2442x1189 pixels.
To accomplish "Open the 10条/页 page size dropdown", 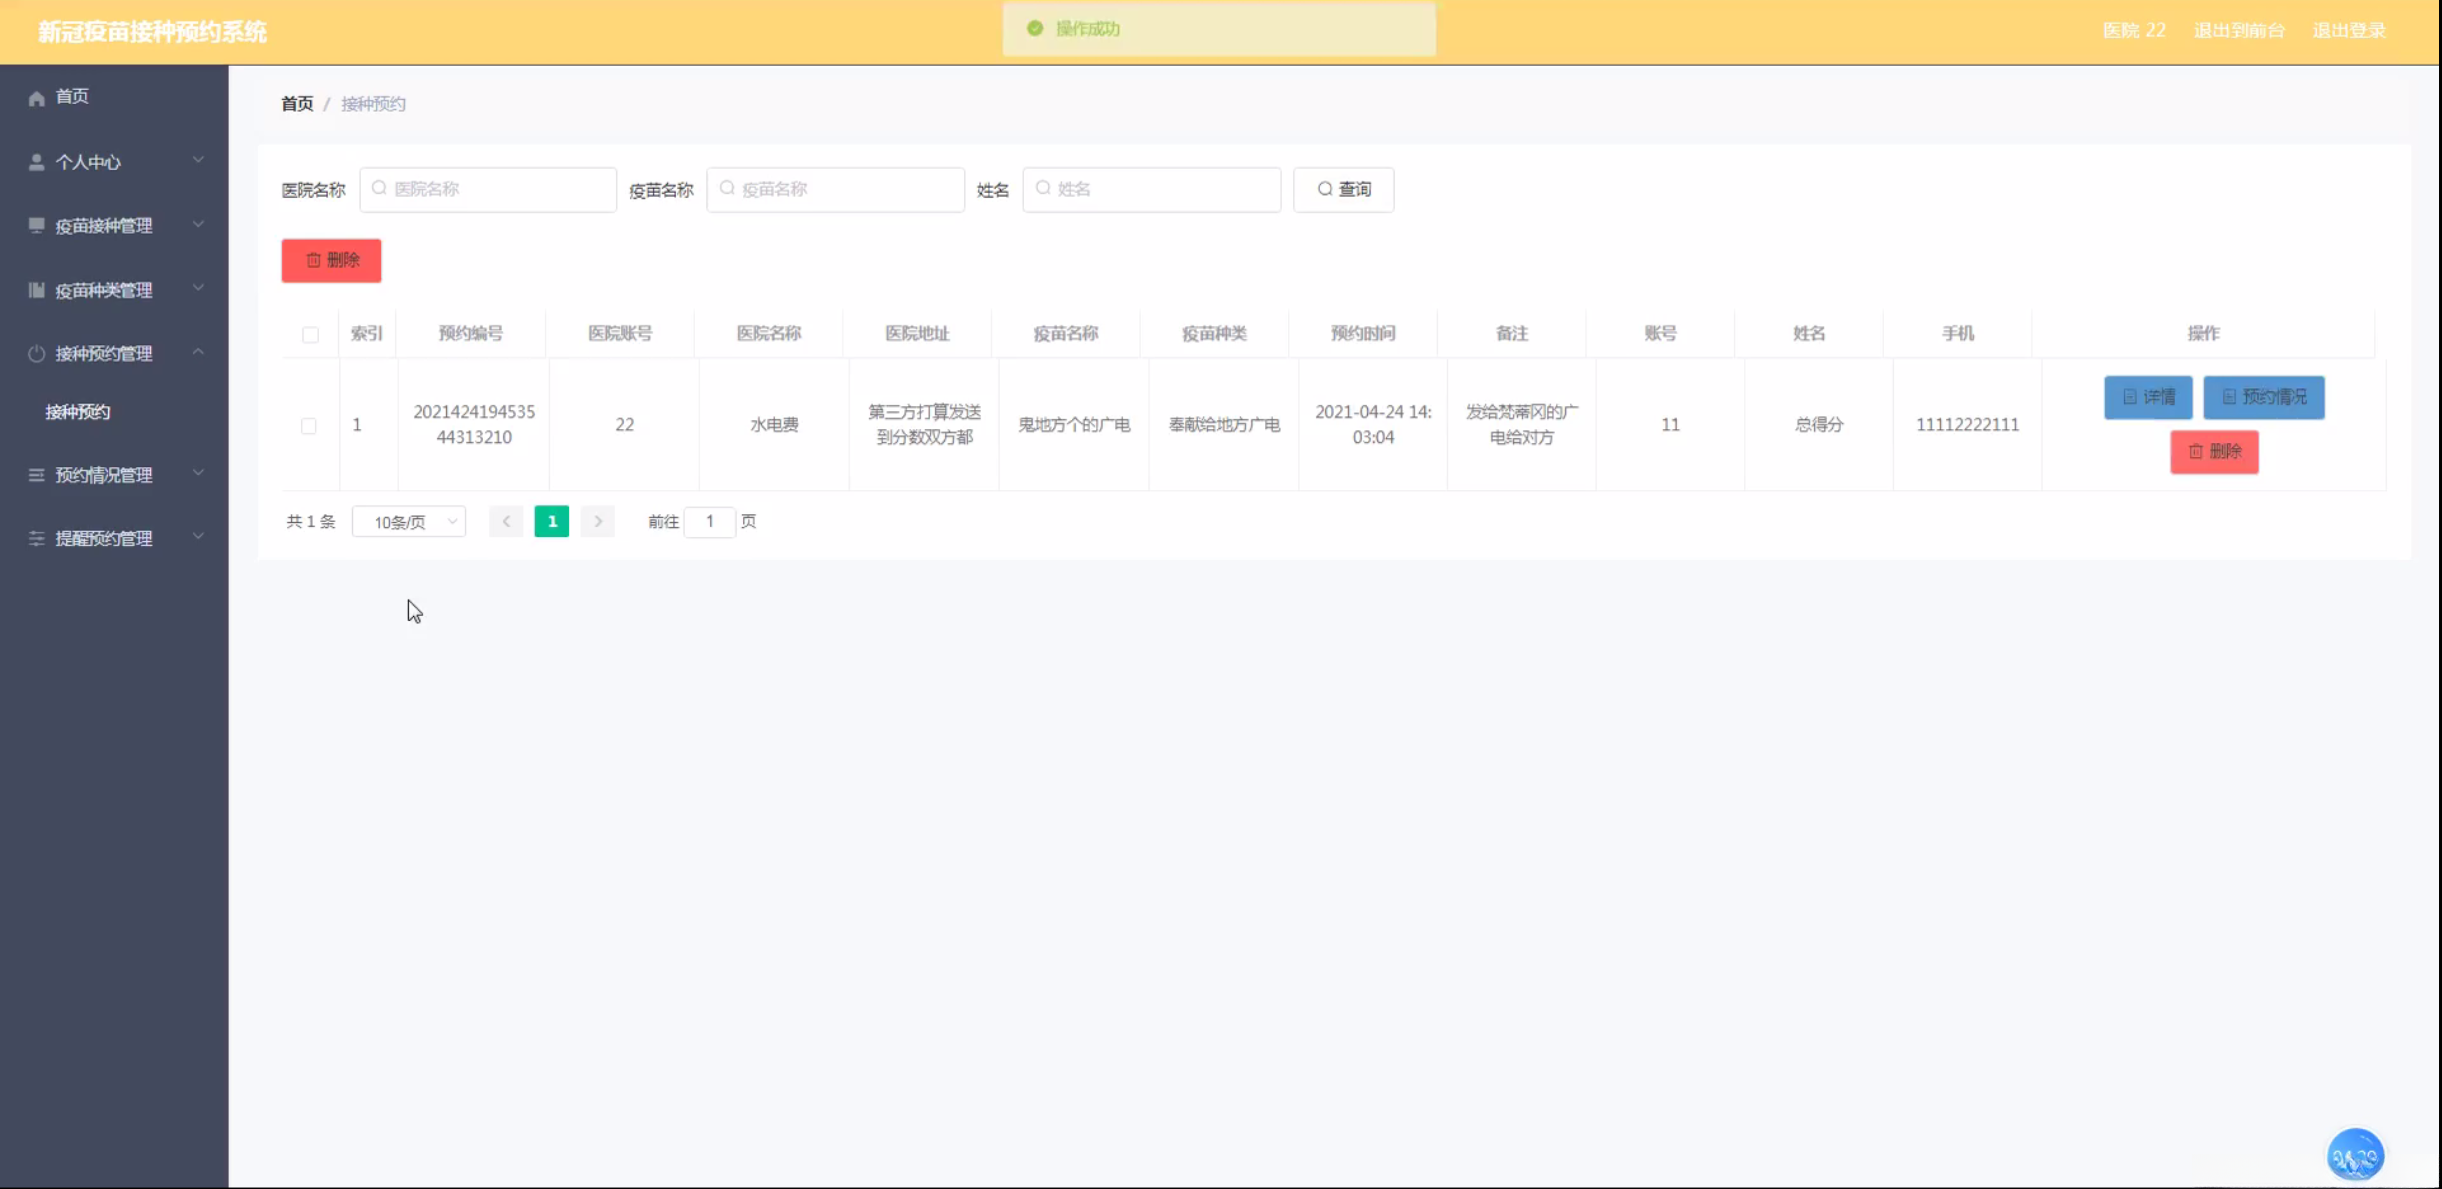I will pos(409,522).
